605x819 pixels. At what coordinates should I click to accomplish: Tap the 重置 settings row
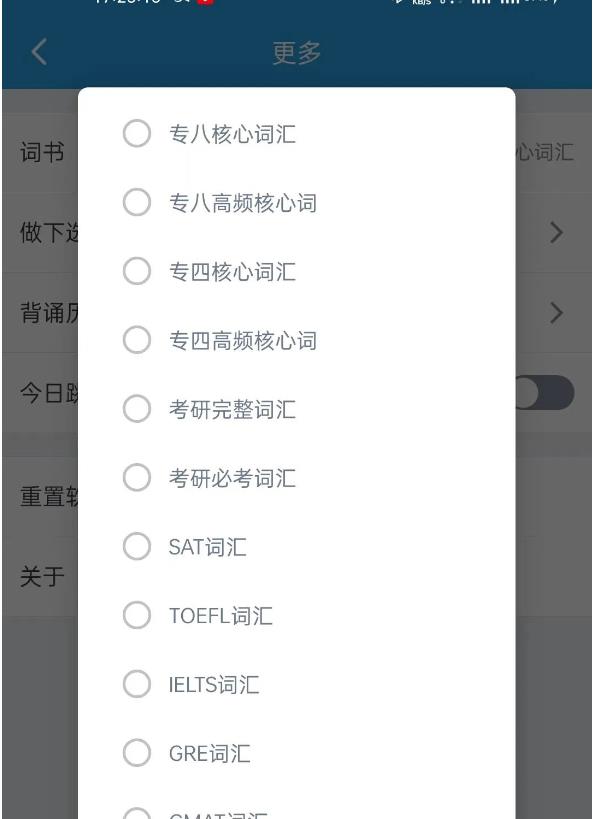click(297, 497)
